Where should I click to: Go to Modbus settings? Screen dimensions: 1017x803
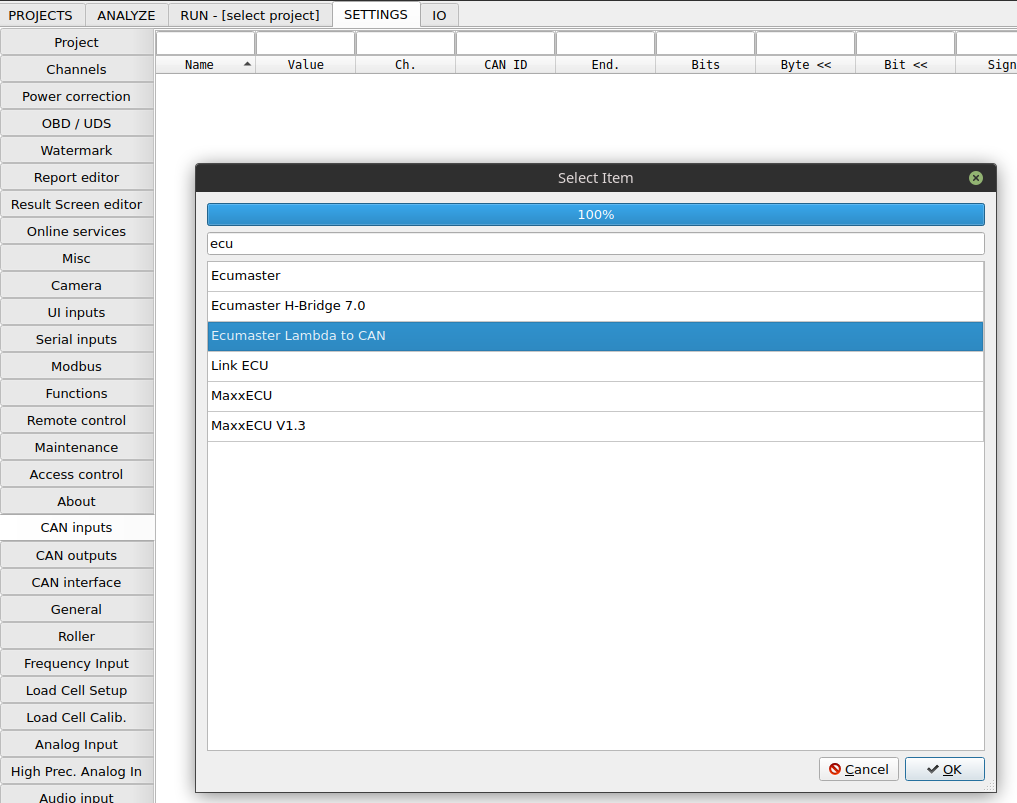click(x=77, y=367)
